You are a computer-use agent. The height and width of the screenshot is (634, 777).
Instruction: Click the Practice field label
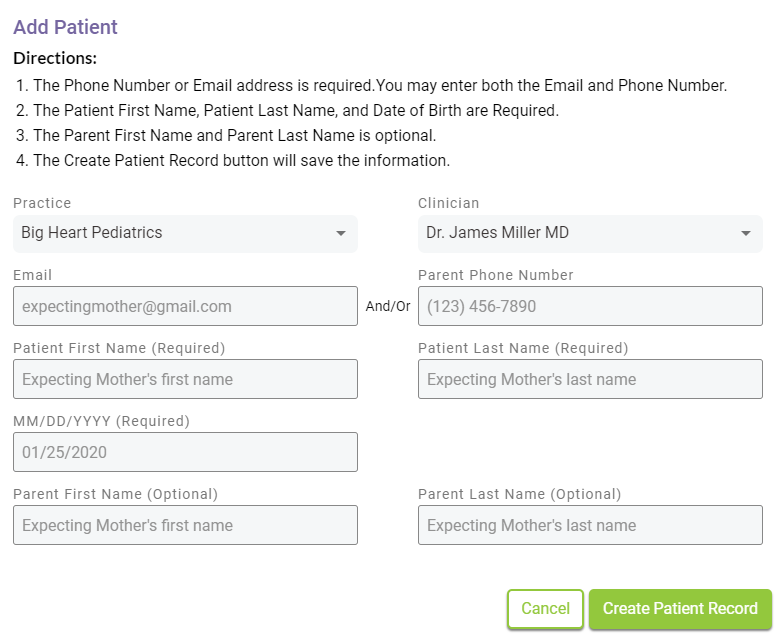[x=42, y=203]
